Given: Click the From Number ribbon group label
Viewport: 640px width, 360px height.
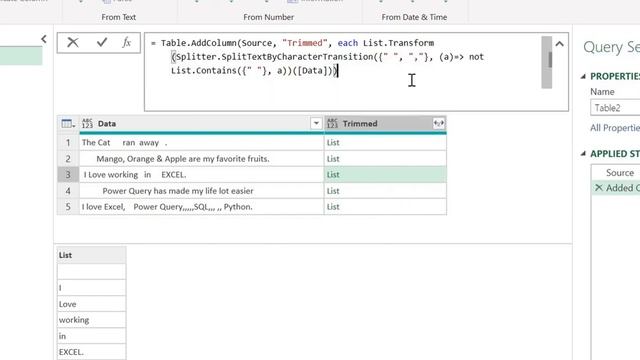Looking at the screenshot, I should [269, 17].
